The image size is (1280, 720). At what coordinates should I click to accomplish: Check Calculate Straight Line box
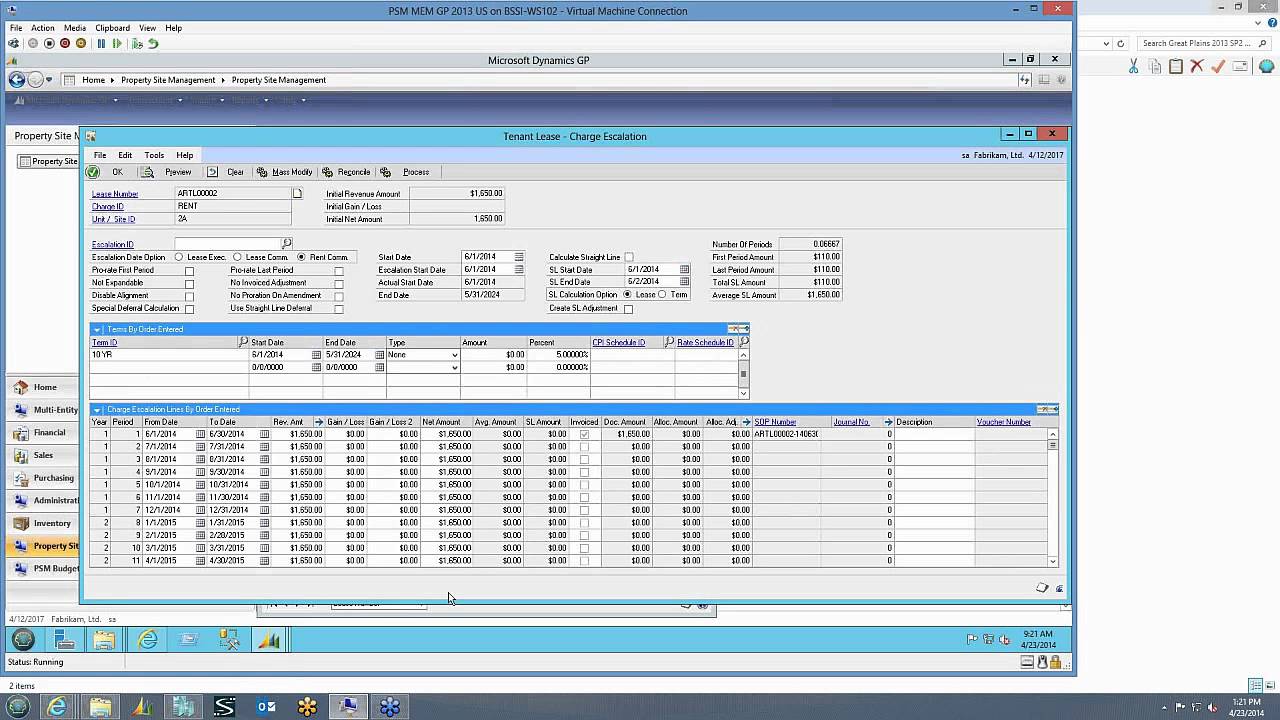pos(629,257)
